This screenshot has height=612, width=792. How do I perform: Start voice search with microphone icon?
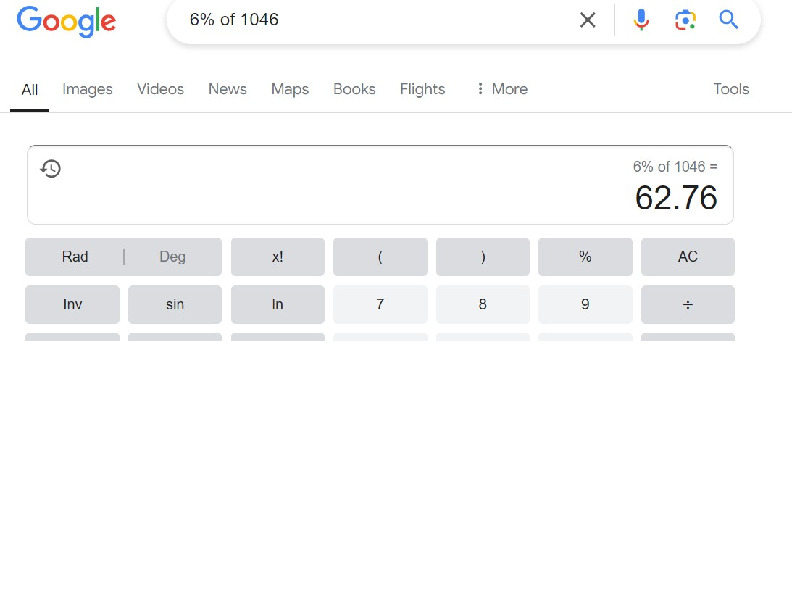pyautogui.click(x=641, y=20)
